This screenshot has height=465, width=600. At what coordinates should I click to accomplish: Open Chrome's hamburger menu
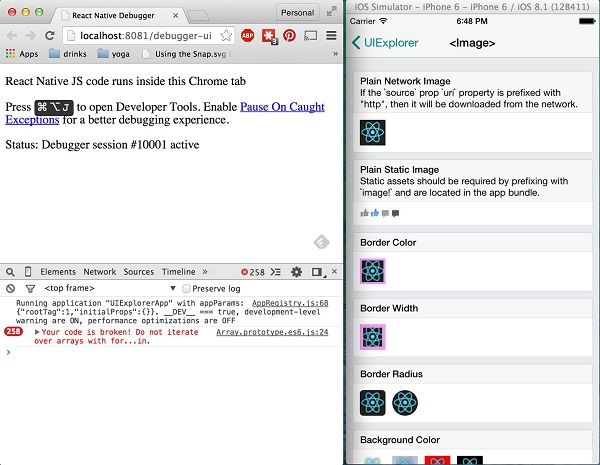[331, 36]
